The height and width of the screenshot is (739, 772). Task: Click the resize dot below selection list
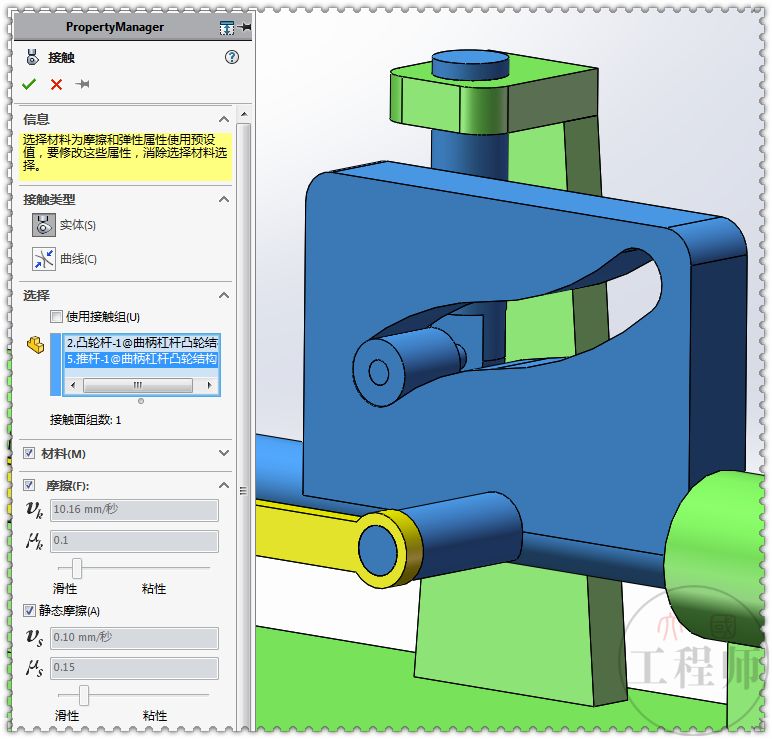click(x=141, y=401)
